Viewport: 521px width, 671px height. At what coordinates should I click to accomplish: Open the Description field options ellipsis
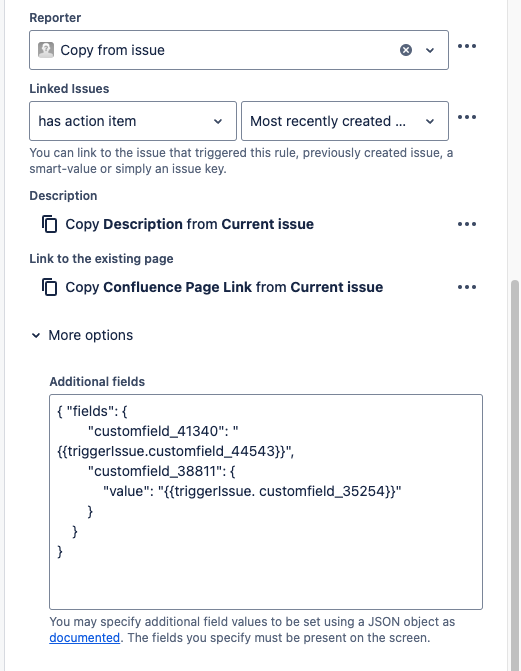click(467, 224)
